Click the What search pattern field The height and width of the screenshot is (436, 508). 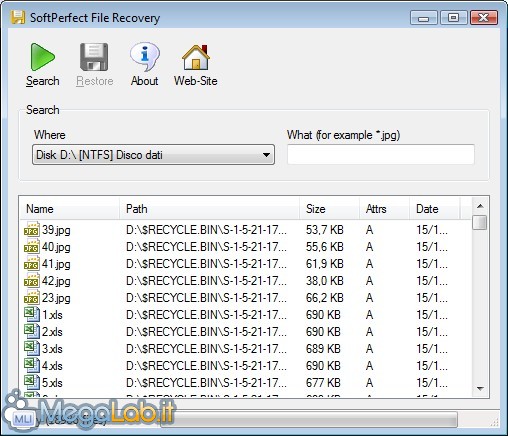point(381,154)
